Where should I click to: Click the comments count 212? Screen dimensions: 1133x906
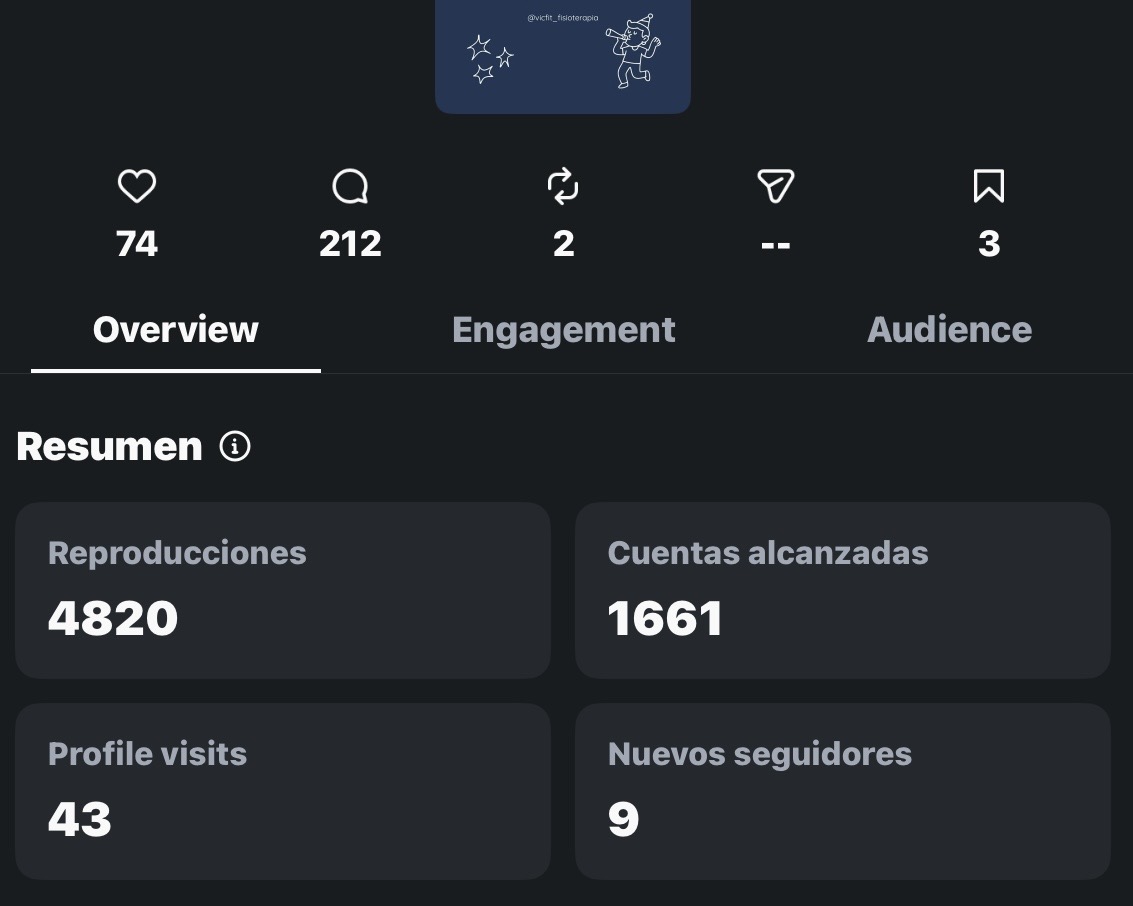pyautogui.click(x=350, y=243)
